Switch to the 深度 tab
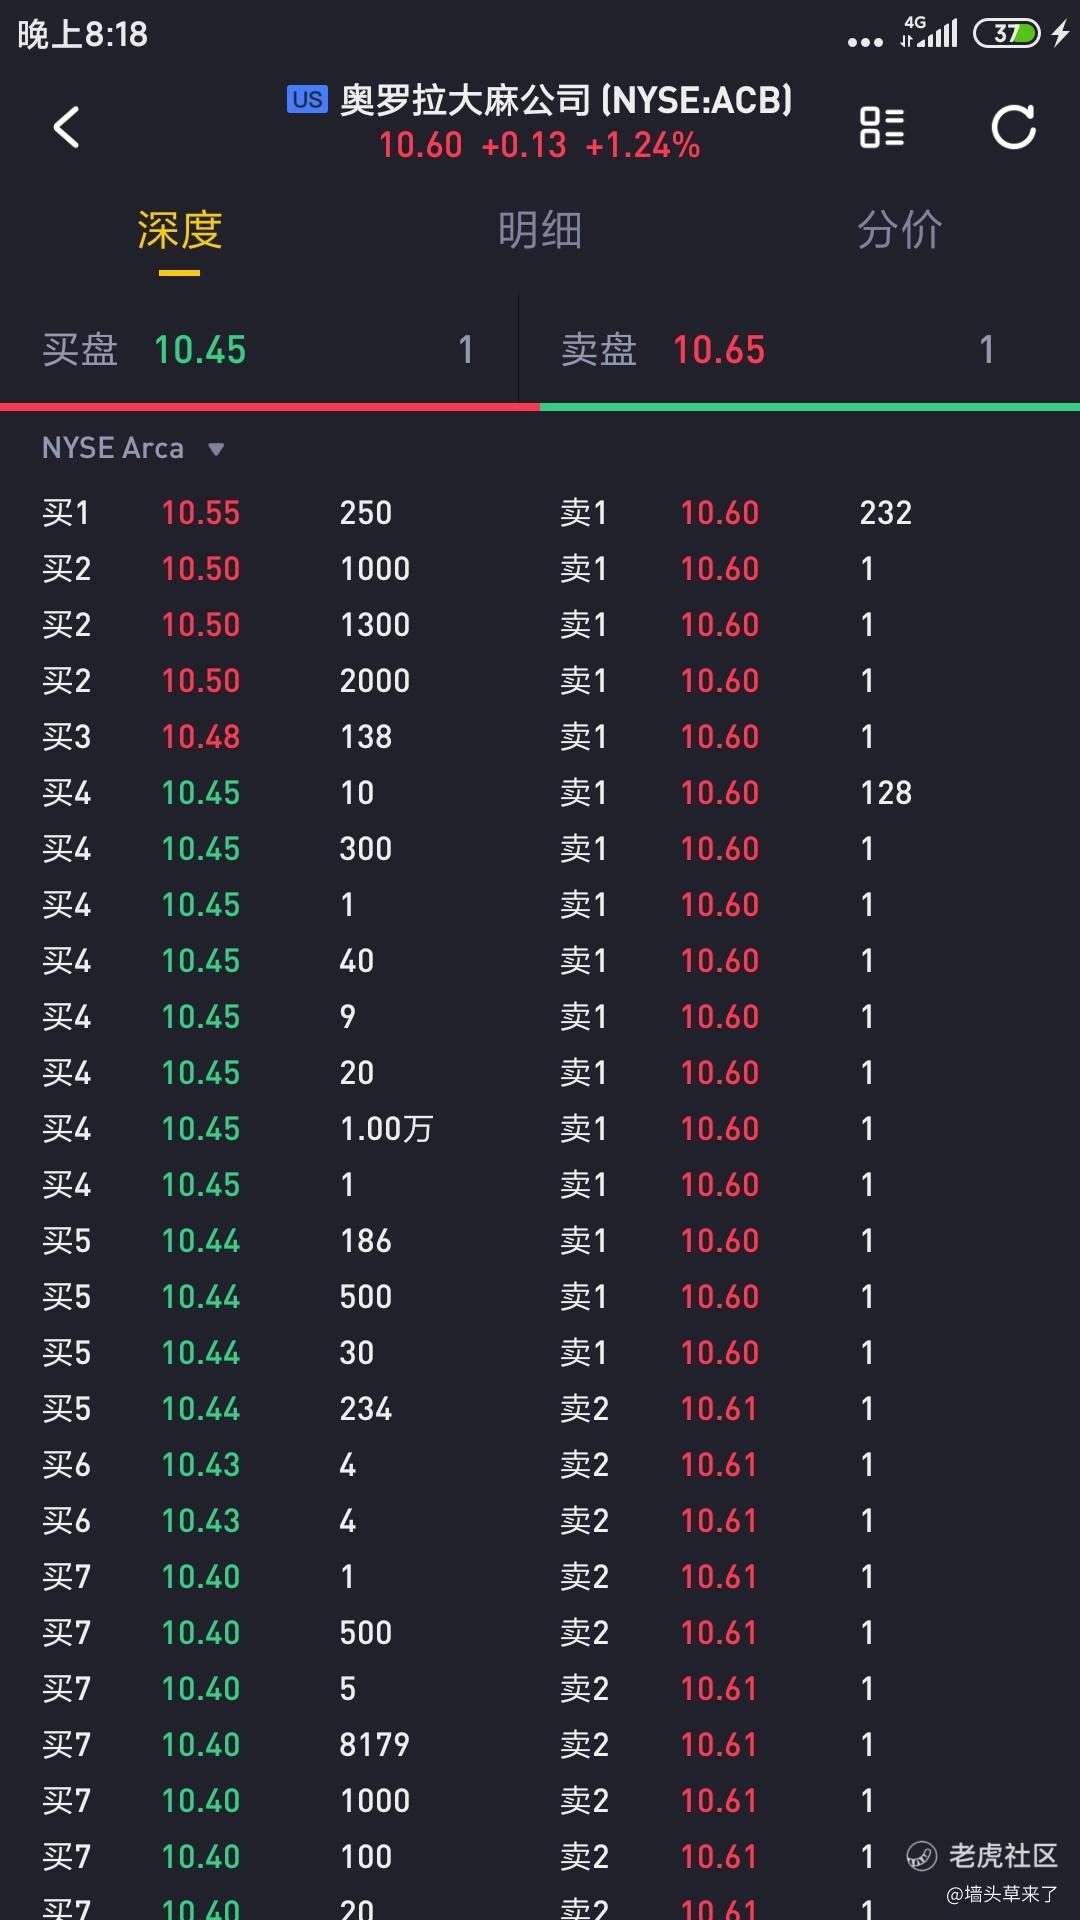 (180, 231)
